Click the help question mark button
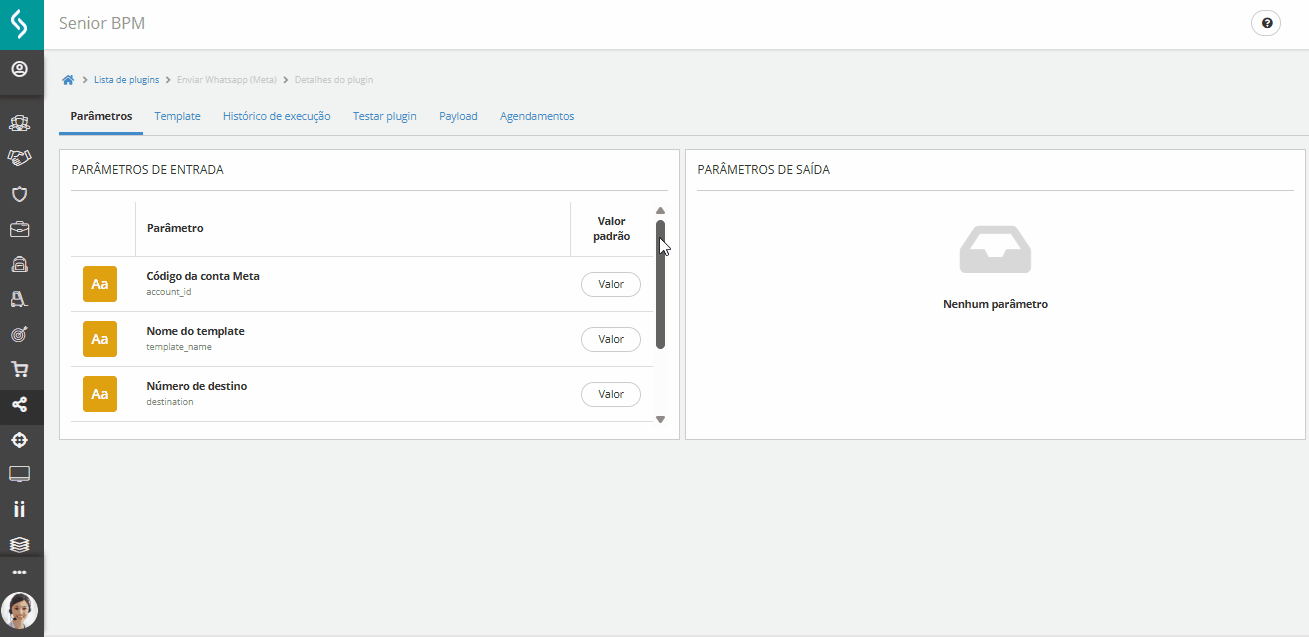Screen dimensions: 1309x637 coord(1265,22)
